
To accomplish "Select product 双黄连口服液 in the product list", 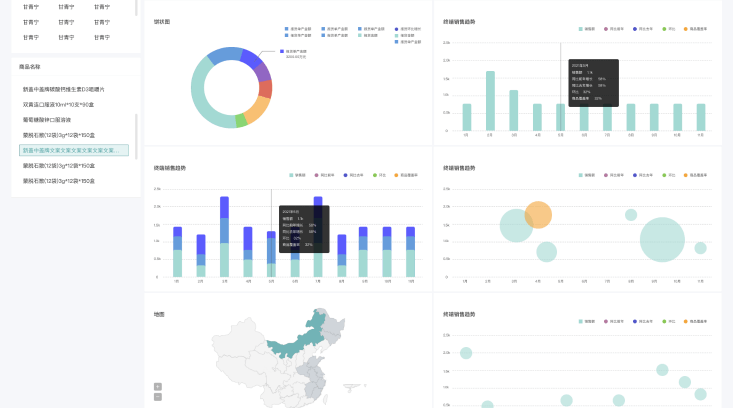I will click(x=58, y=104).
